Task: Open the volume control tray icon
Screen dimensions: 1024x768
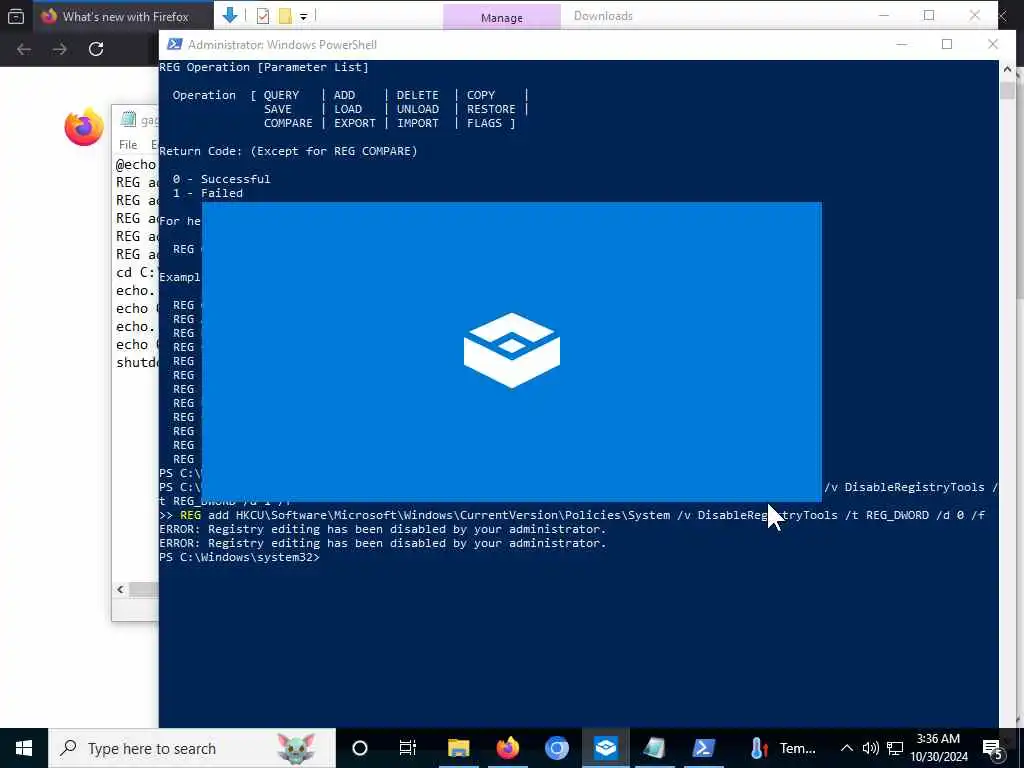Action: [x=871, y=748]
